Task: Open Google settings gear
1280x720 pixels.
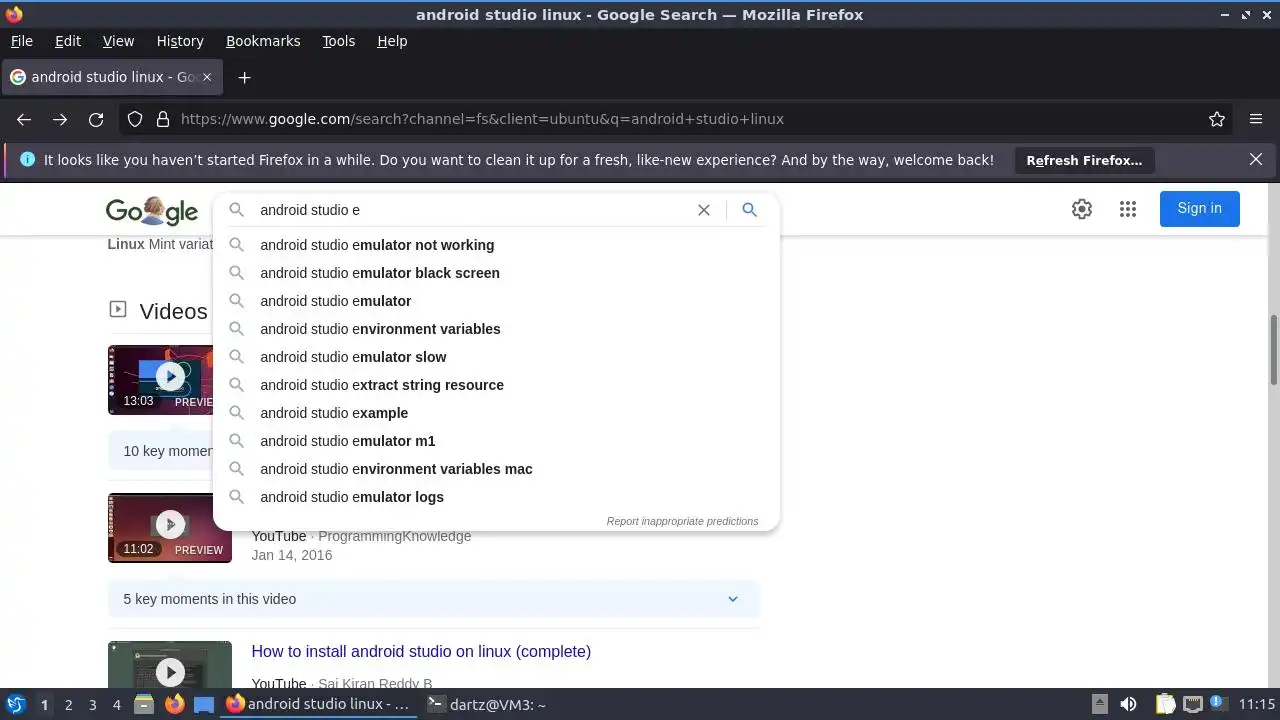Action: 1082,209
